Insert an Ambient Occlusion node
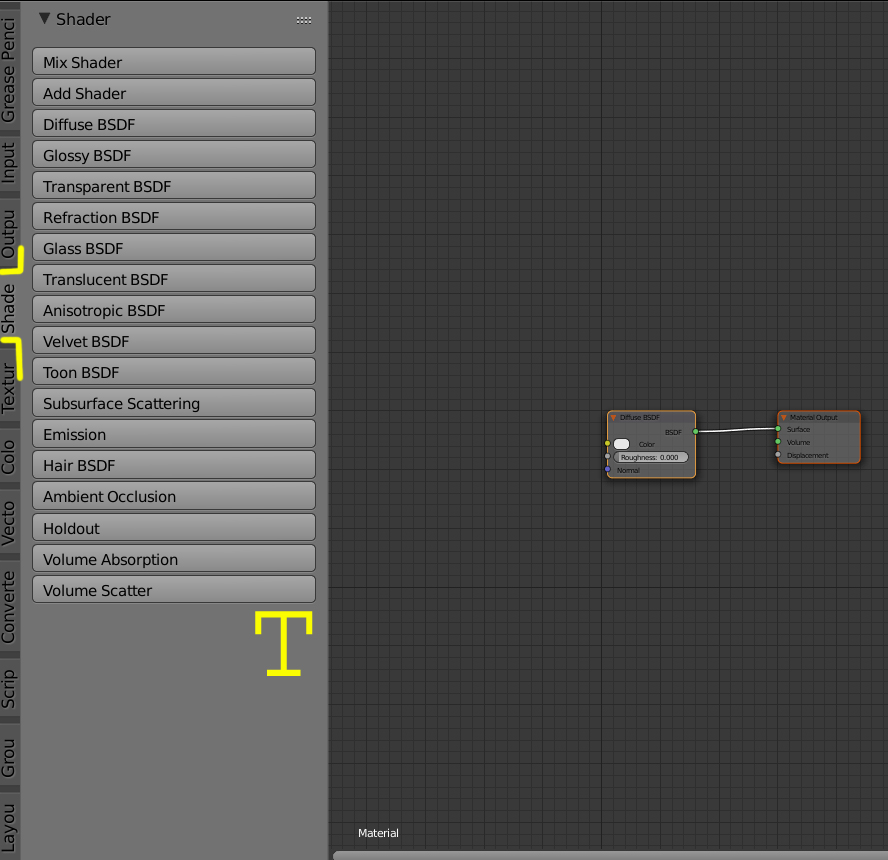The width and height of the screenshot is (888, 860). (x=174, y=496)
